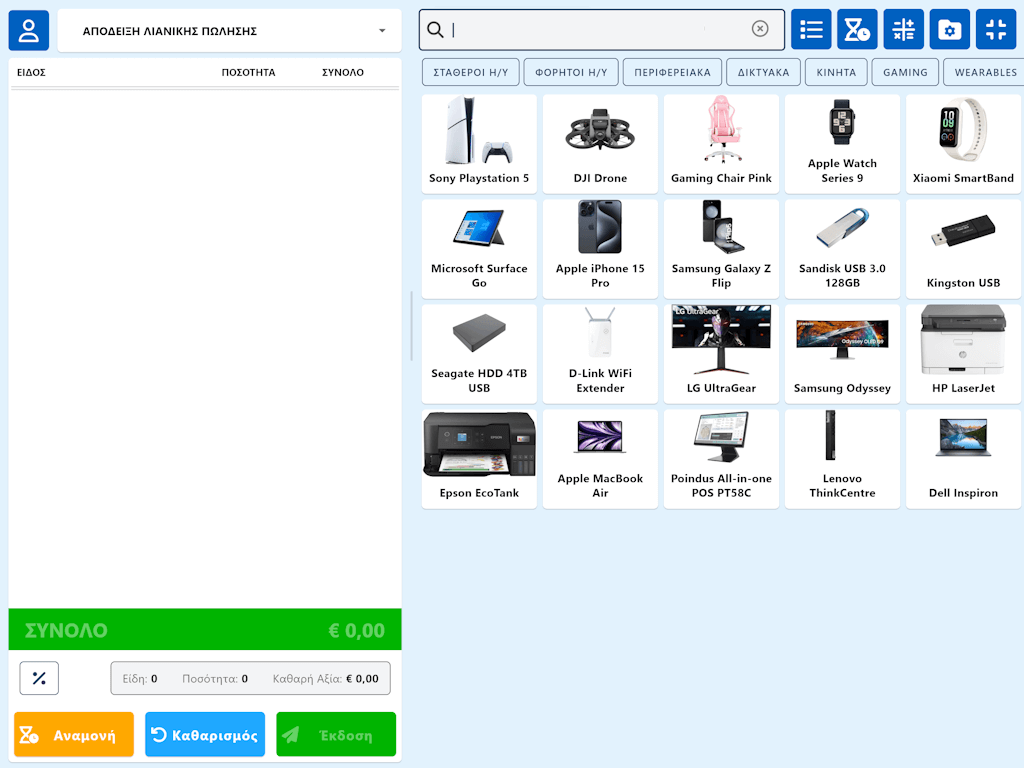Click the Αναμονή hold button
This screenshot has width=1024, height=768.
(x=74, y=735)
